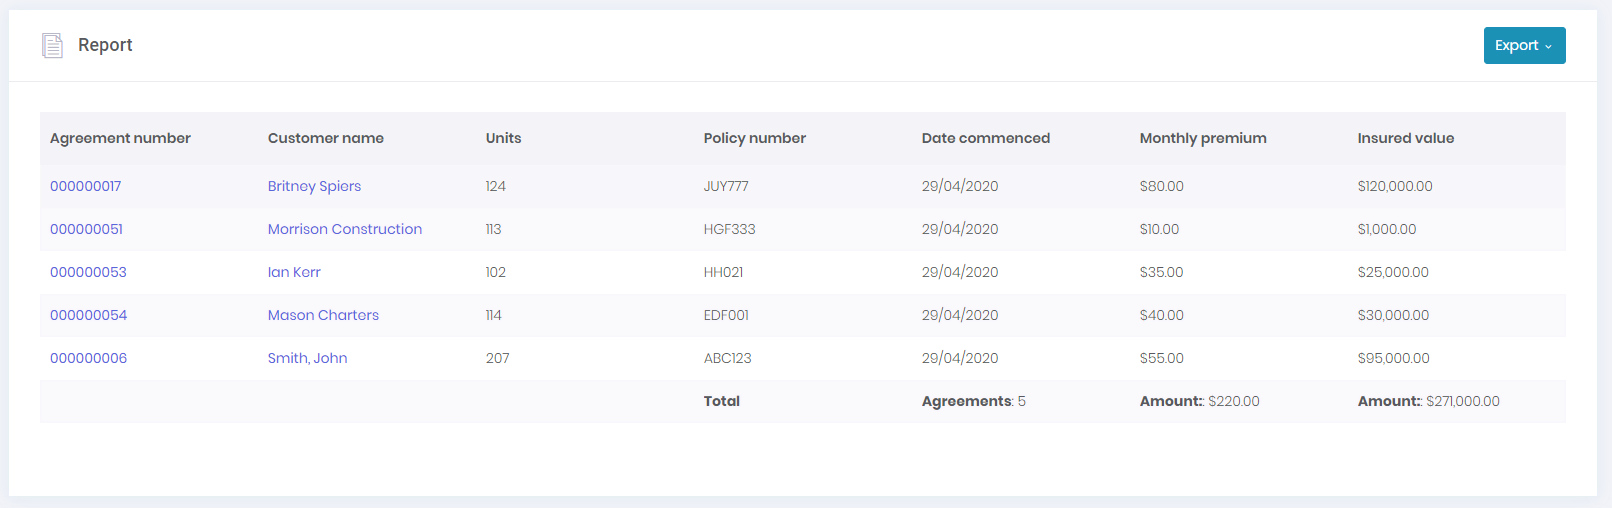Click the Report page title
The height and width of the screenshot is (508, 1612).
pyautogui.click(x=105, y=45)
